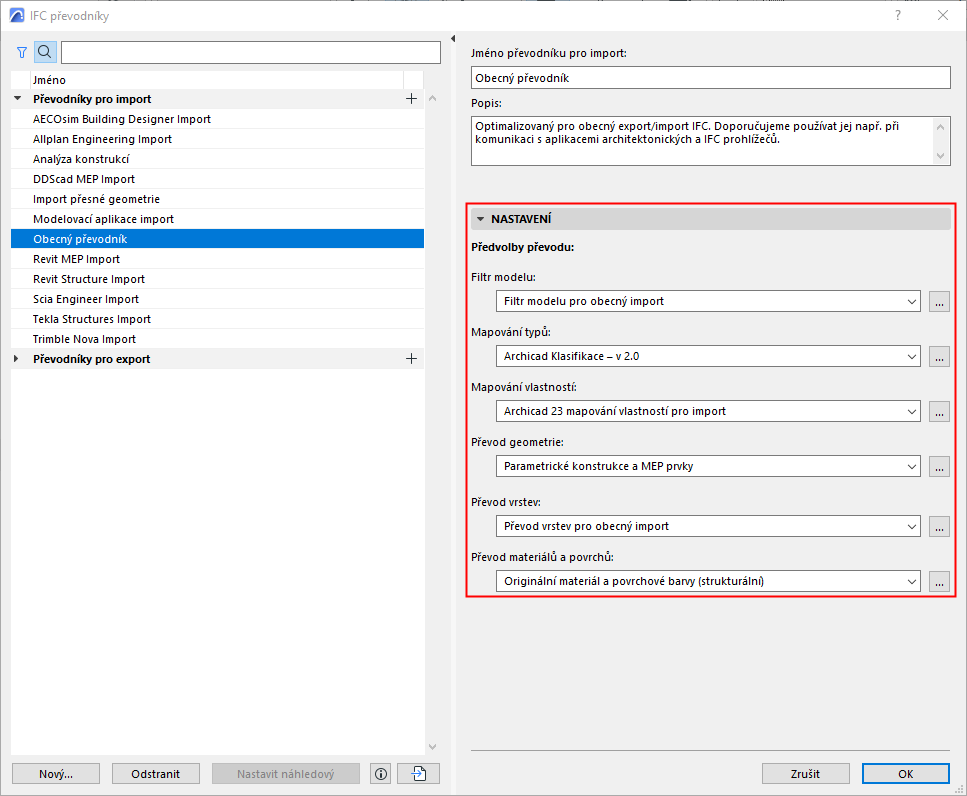The height and width of the screenshot is (796, 967).
Task: Add new import translator with plus icon
Action: (411, 99)
